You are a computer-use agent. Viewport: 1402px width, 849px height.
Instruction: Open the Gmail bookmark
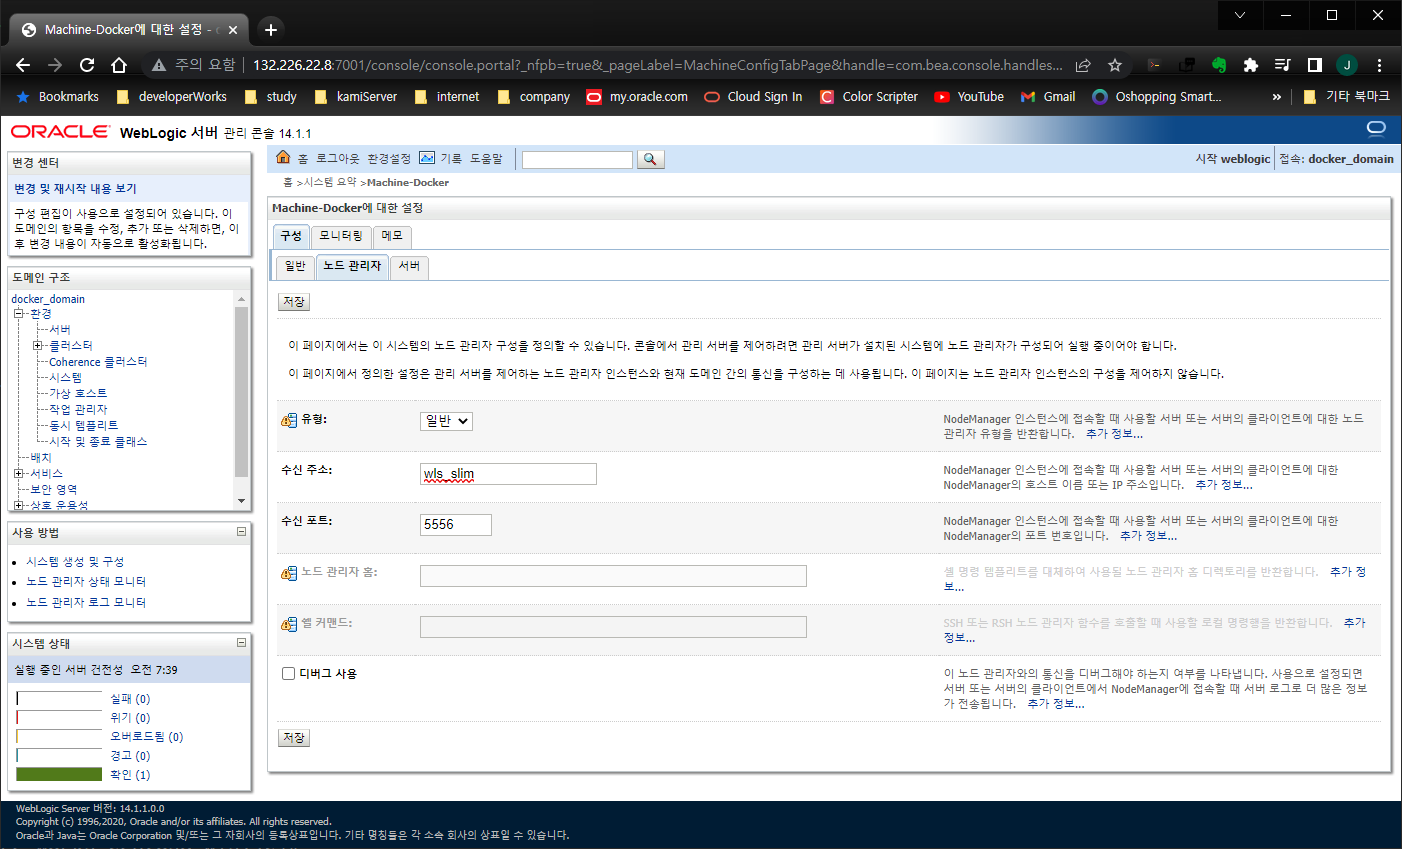[1048, 97]
